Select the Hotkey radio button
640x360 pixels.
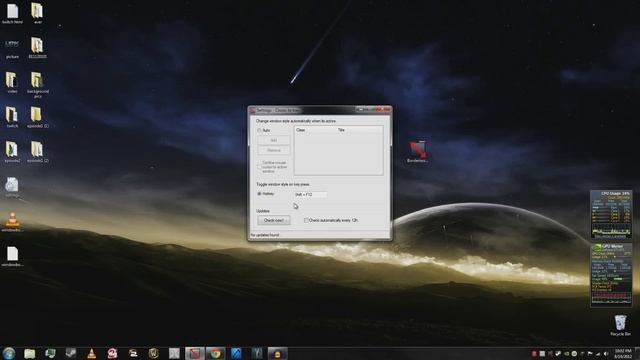pyautogui.click(x=259, y=194)
